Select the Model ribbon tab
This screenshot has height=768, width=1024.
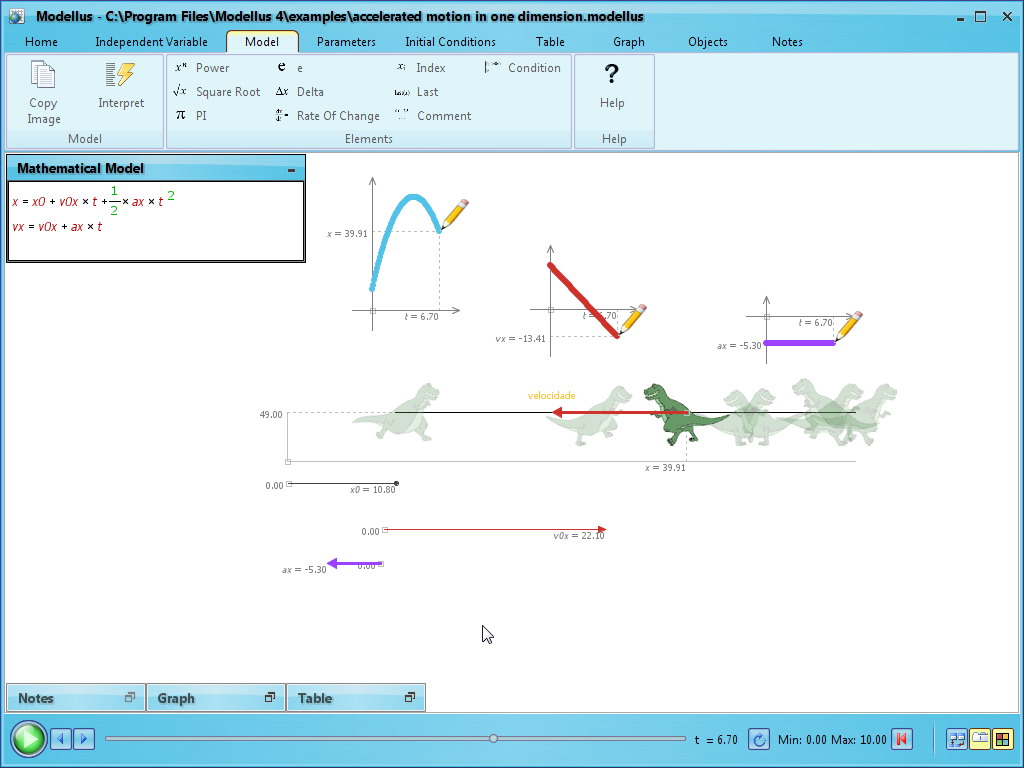coord(262,42)
